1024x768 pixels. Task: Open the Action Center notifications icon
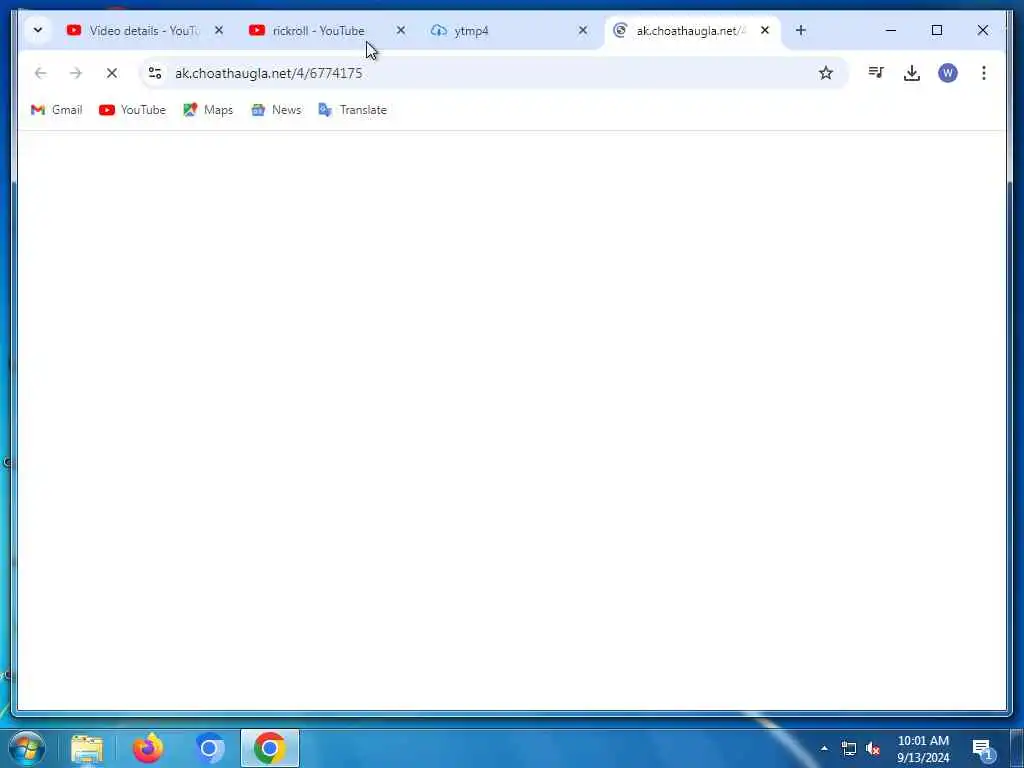click(x=982, y=748)
